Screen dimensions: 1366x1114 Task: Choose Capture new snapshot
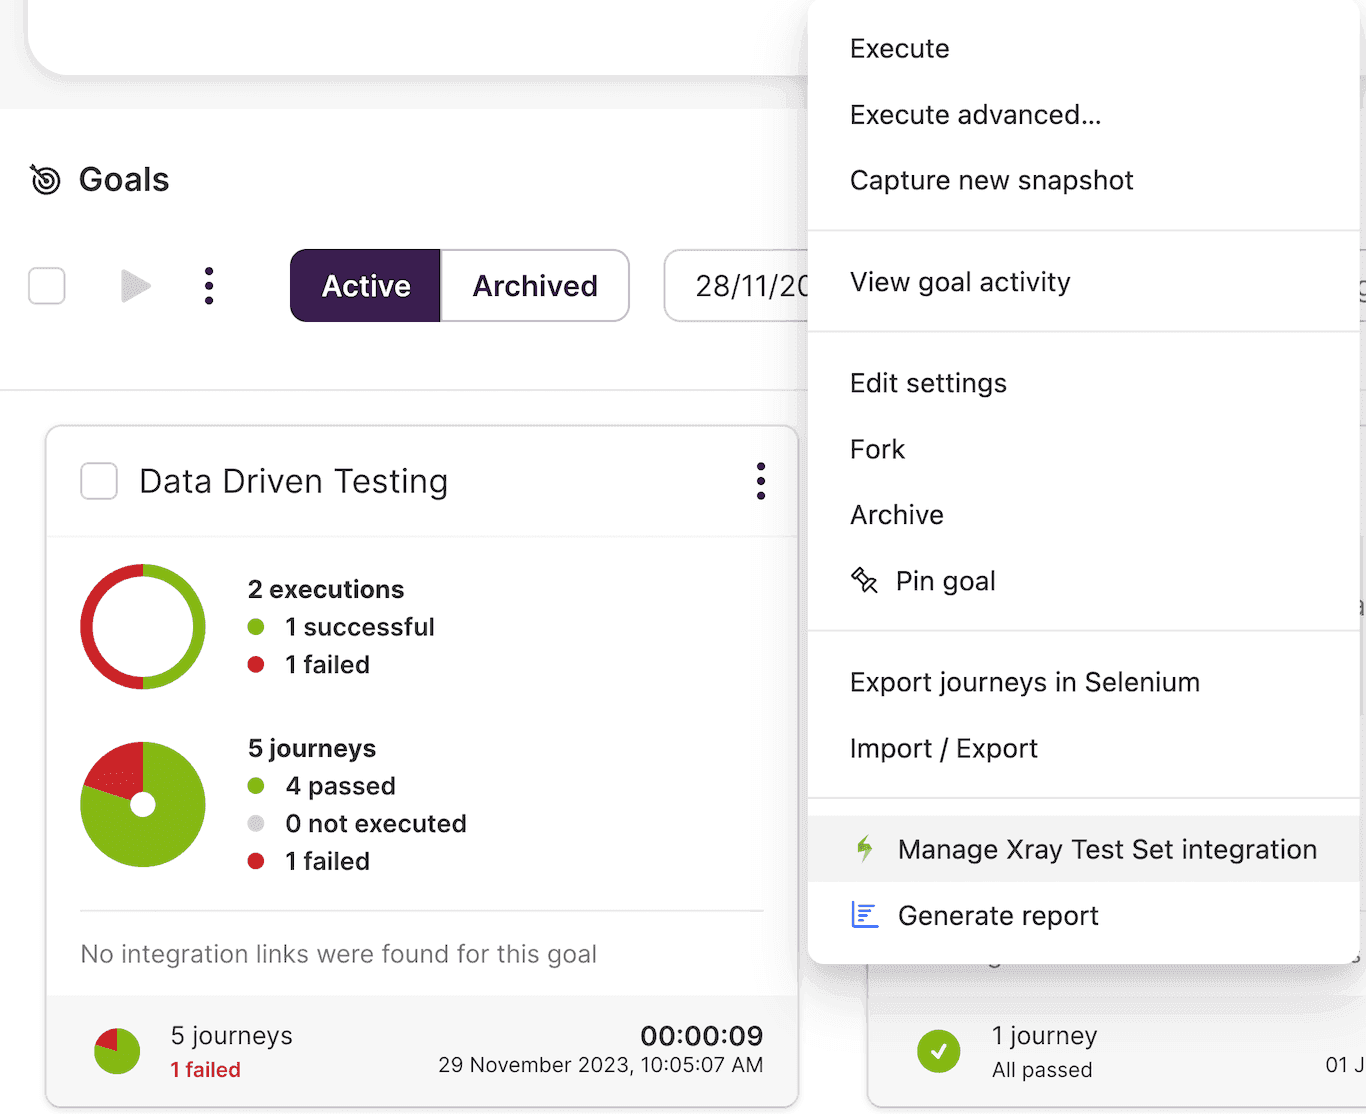click(991, 181)
